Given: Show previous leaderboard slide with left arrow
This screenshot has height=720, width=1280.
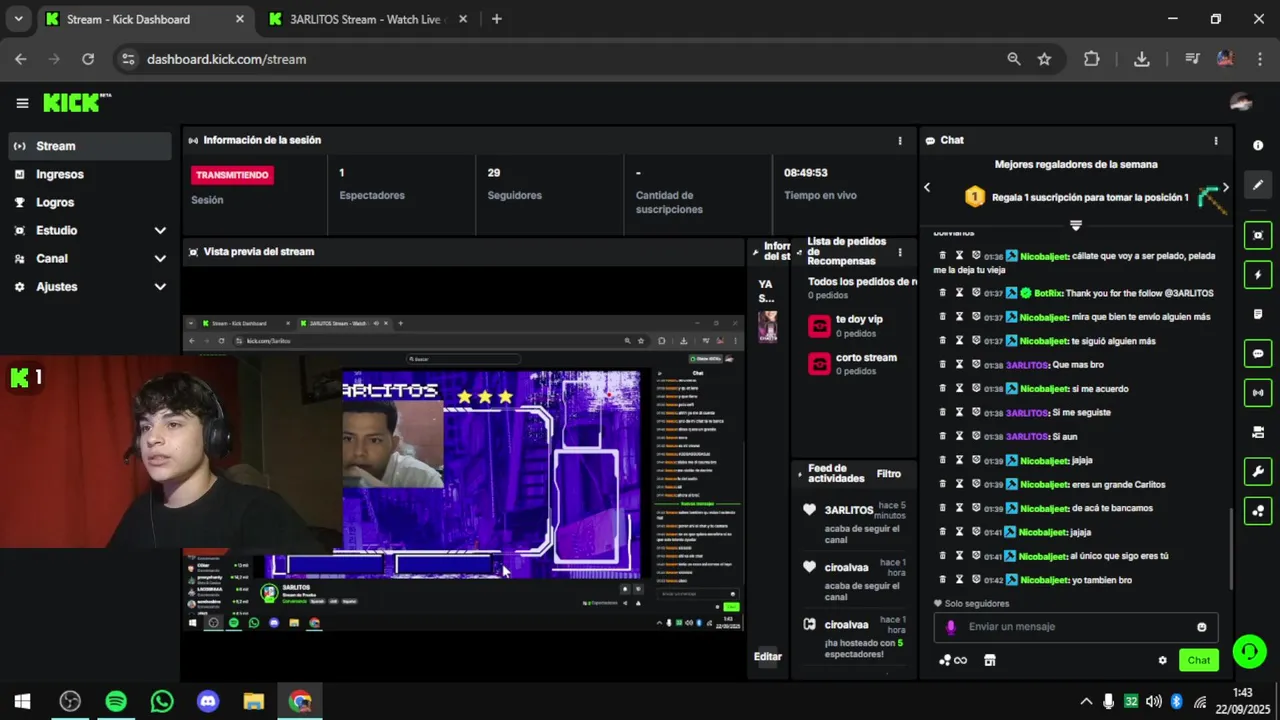Looking at the screenshot, I should 927,187.
